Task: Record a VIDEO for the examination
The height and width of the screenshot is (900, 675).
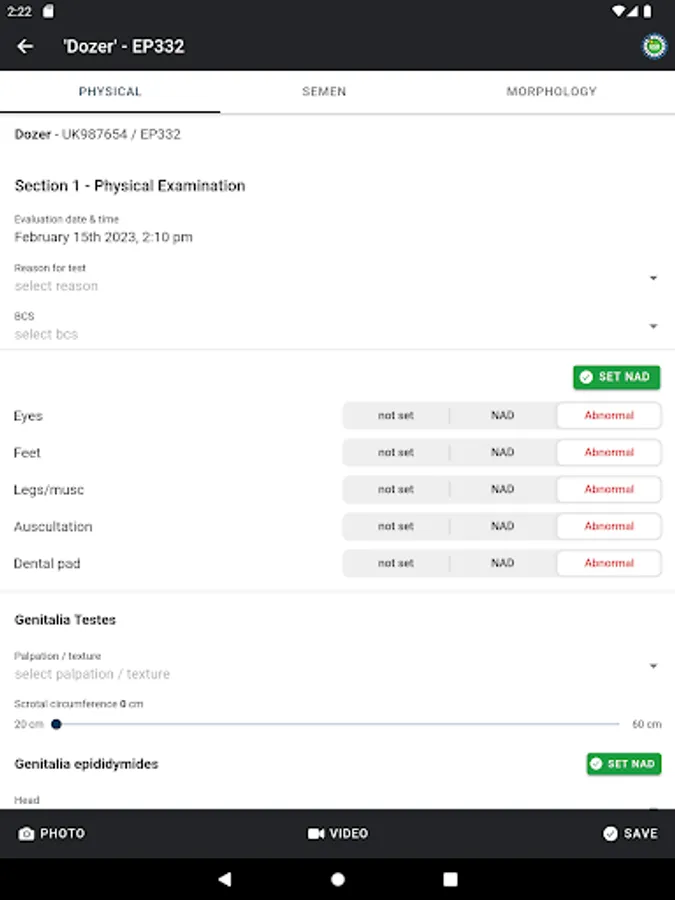Action: [338, 833]
